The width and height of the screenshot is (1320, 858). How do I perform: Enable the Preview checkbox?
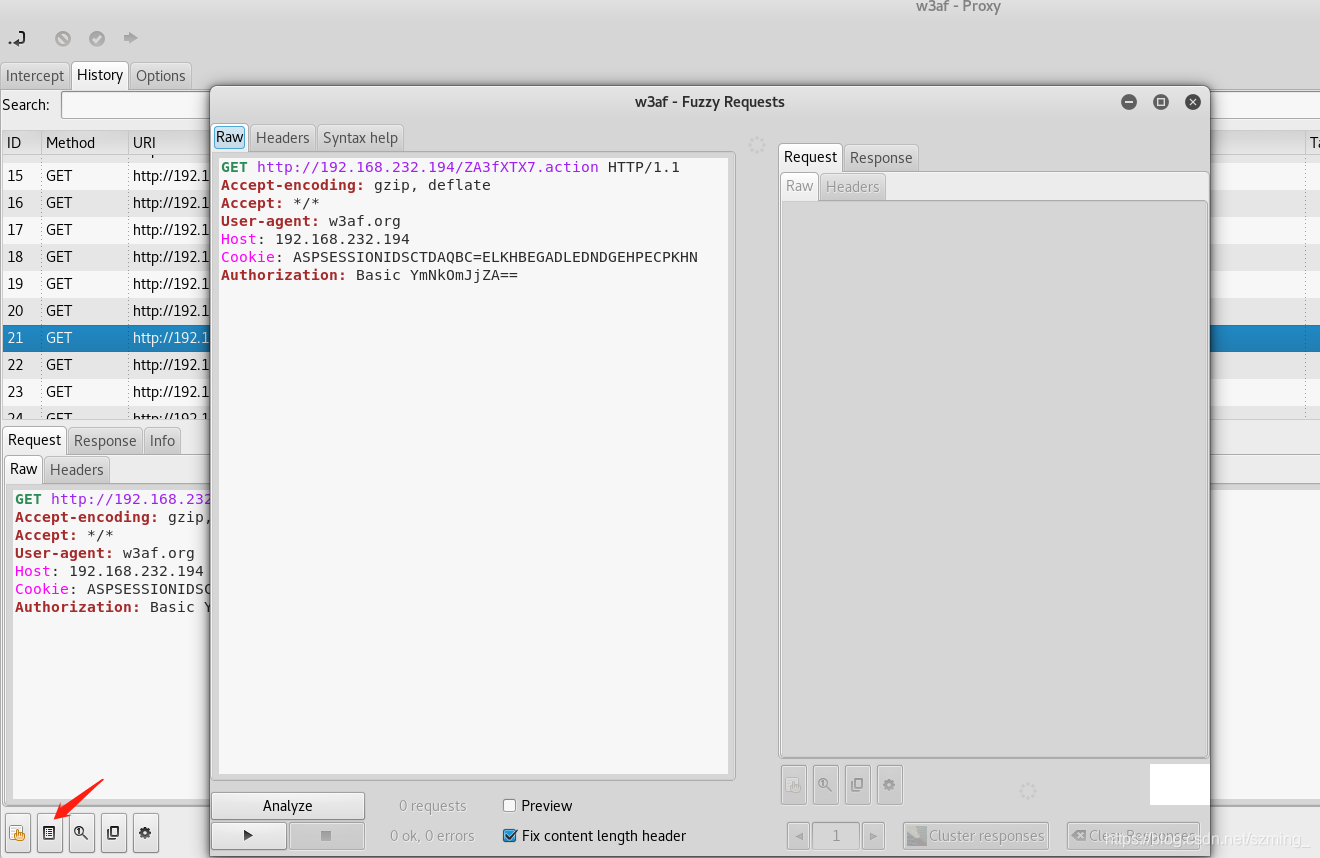[509, 805]
